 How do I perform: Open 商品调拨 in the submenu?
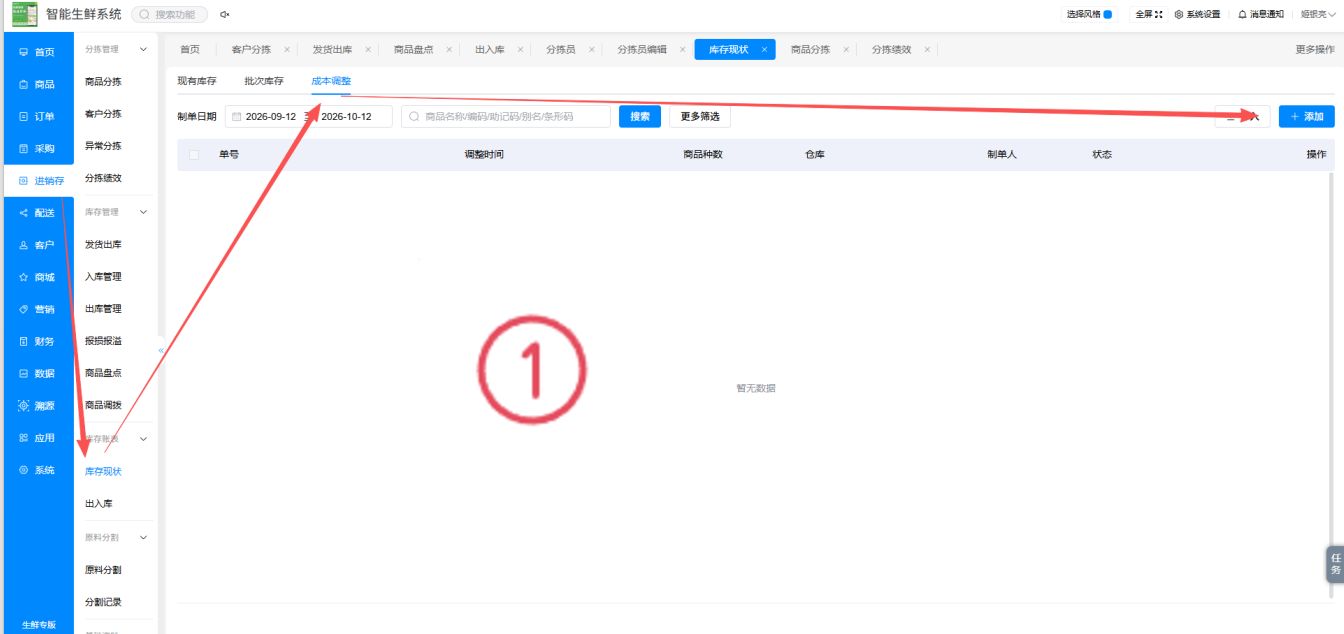(x=103, y=405)
